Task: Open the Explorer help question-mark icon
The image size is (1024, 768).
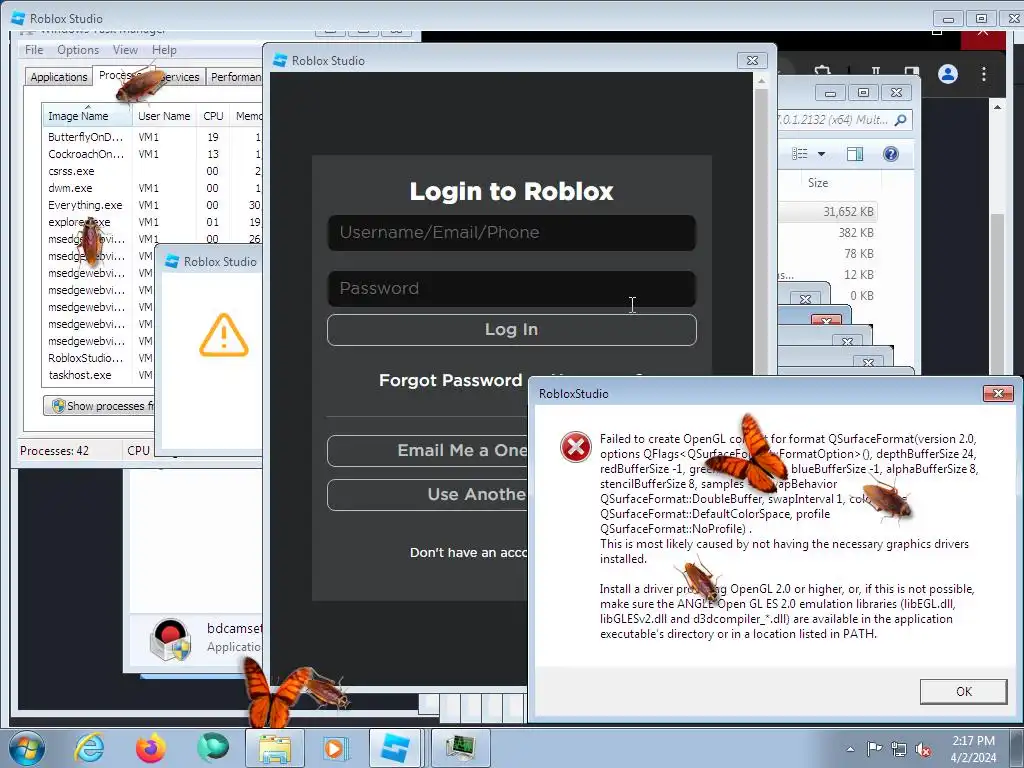Action: click(890, 153)
